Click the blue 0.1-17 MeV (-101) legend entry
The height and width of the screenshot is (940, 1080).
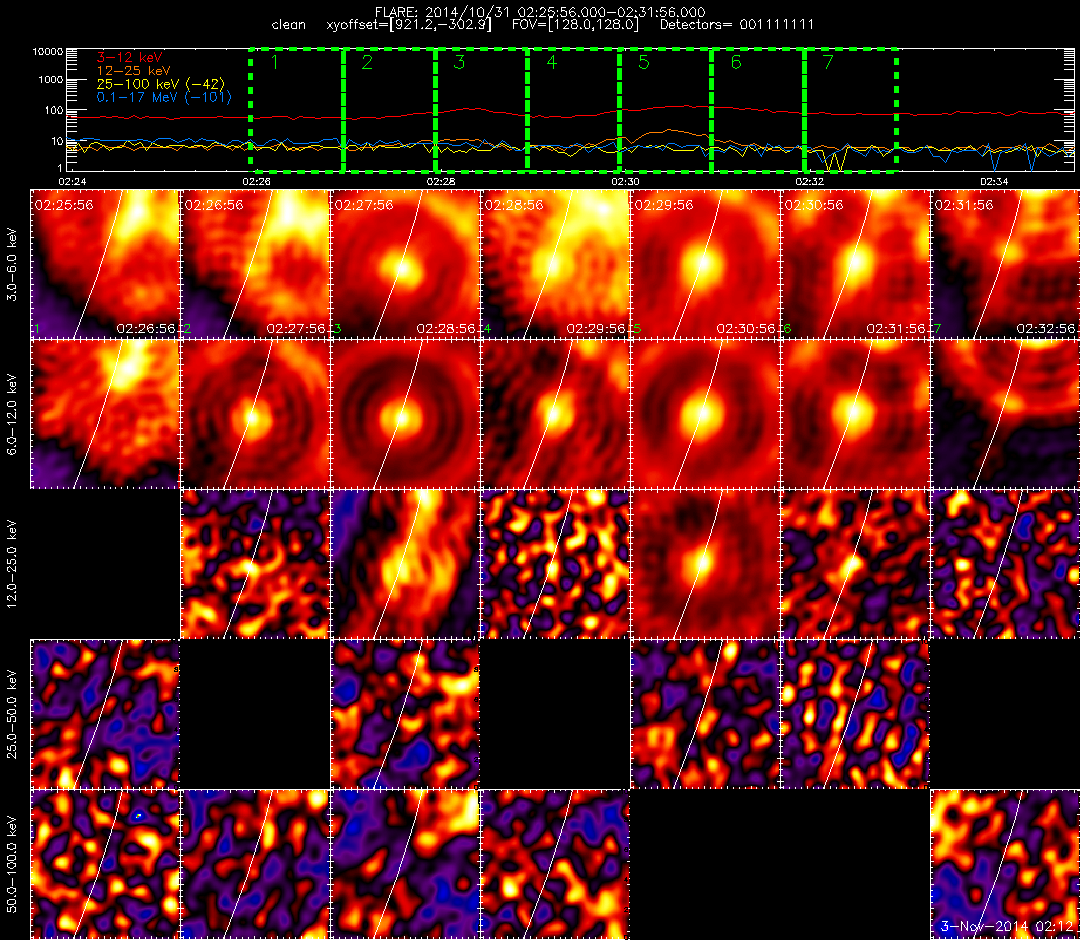(x=163, y=97)
